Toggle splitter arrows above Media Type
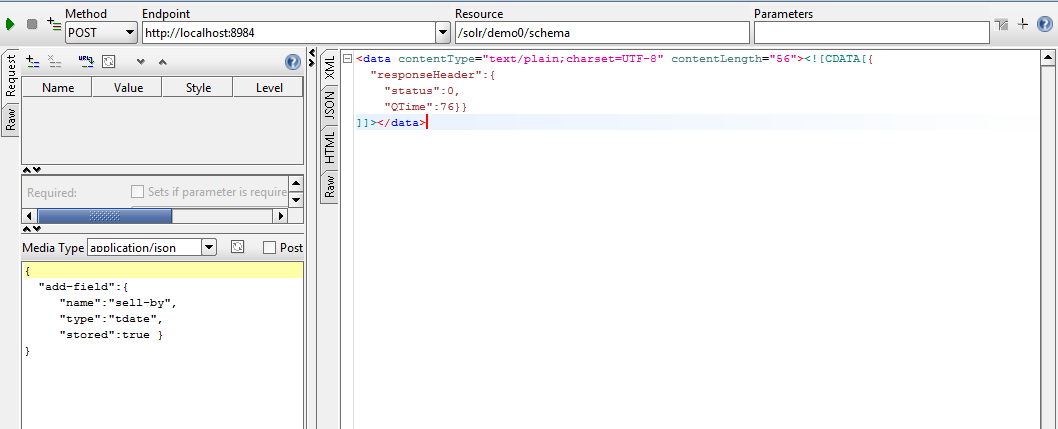 pos(32,231)
